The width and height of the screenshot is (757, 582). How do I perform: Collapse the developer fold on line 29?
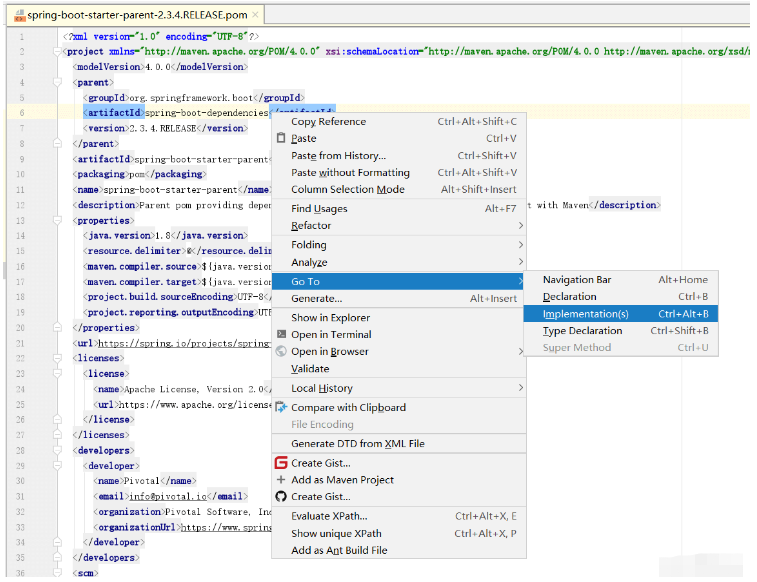57,465
